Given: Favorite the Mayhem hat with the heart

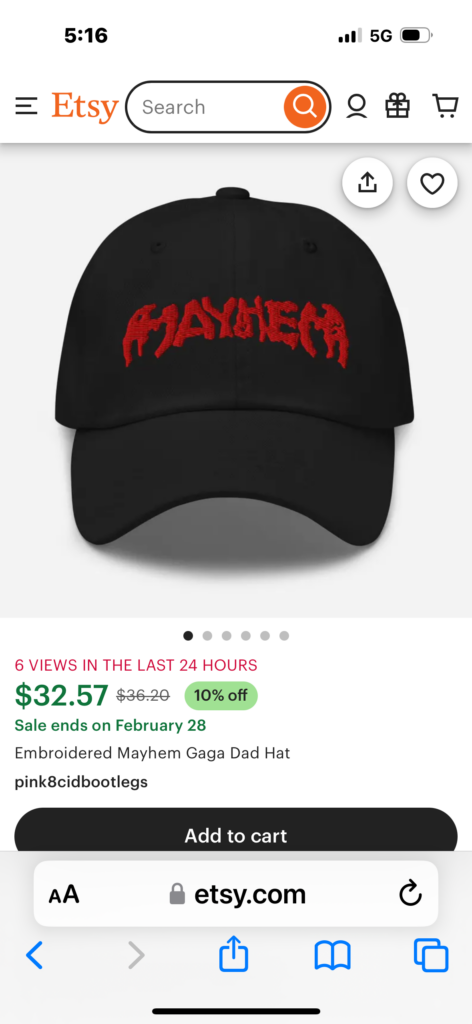Looking at the screenshot, I should pos(432,183).
